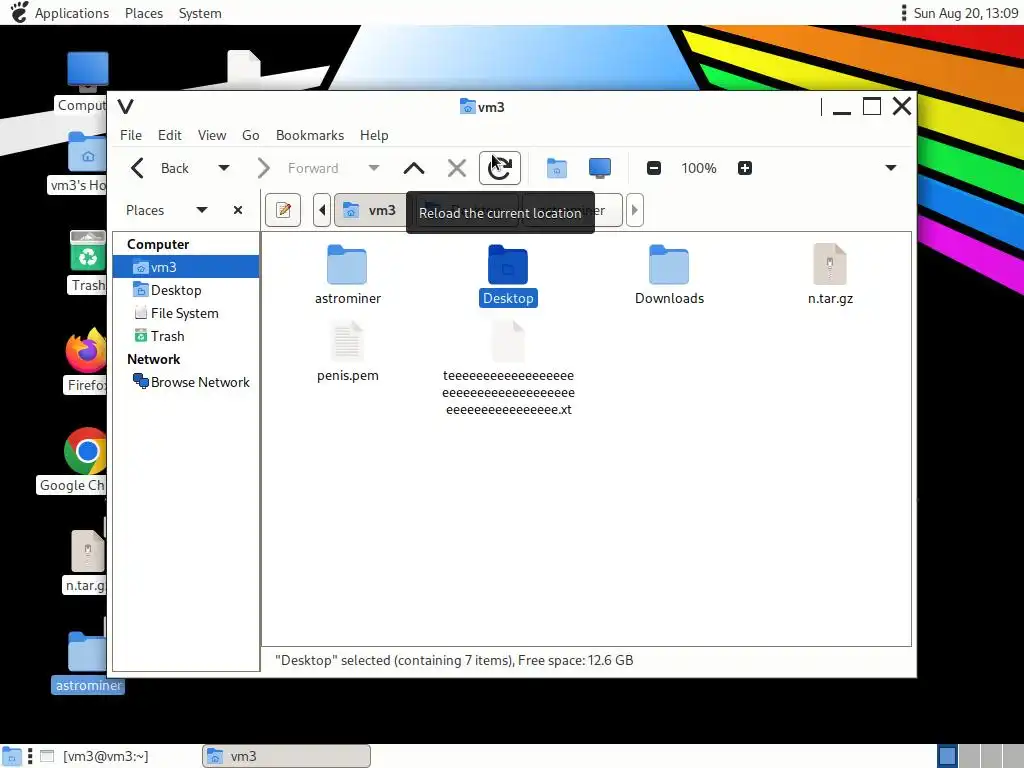
Task: Select Desktop in the sidebar
Action: click(x=186, y=290)
